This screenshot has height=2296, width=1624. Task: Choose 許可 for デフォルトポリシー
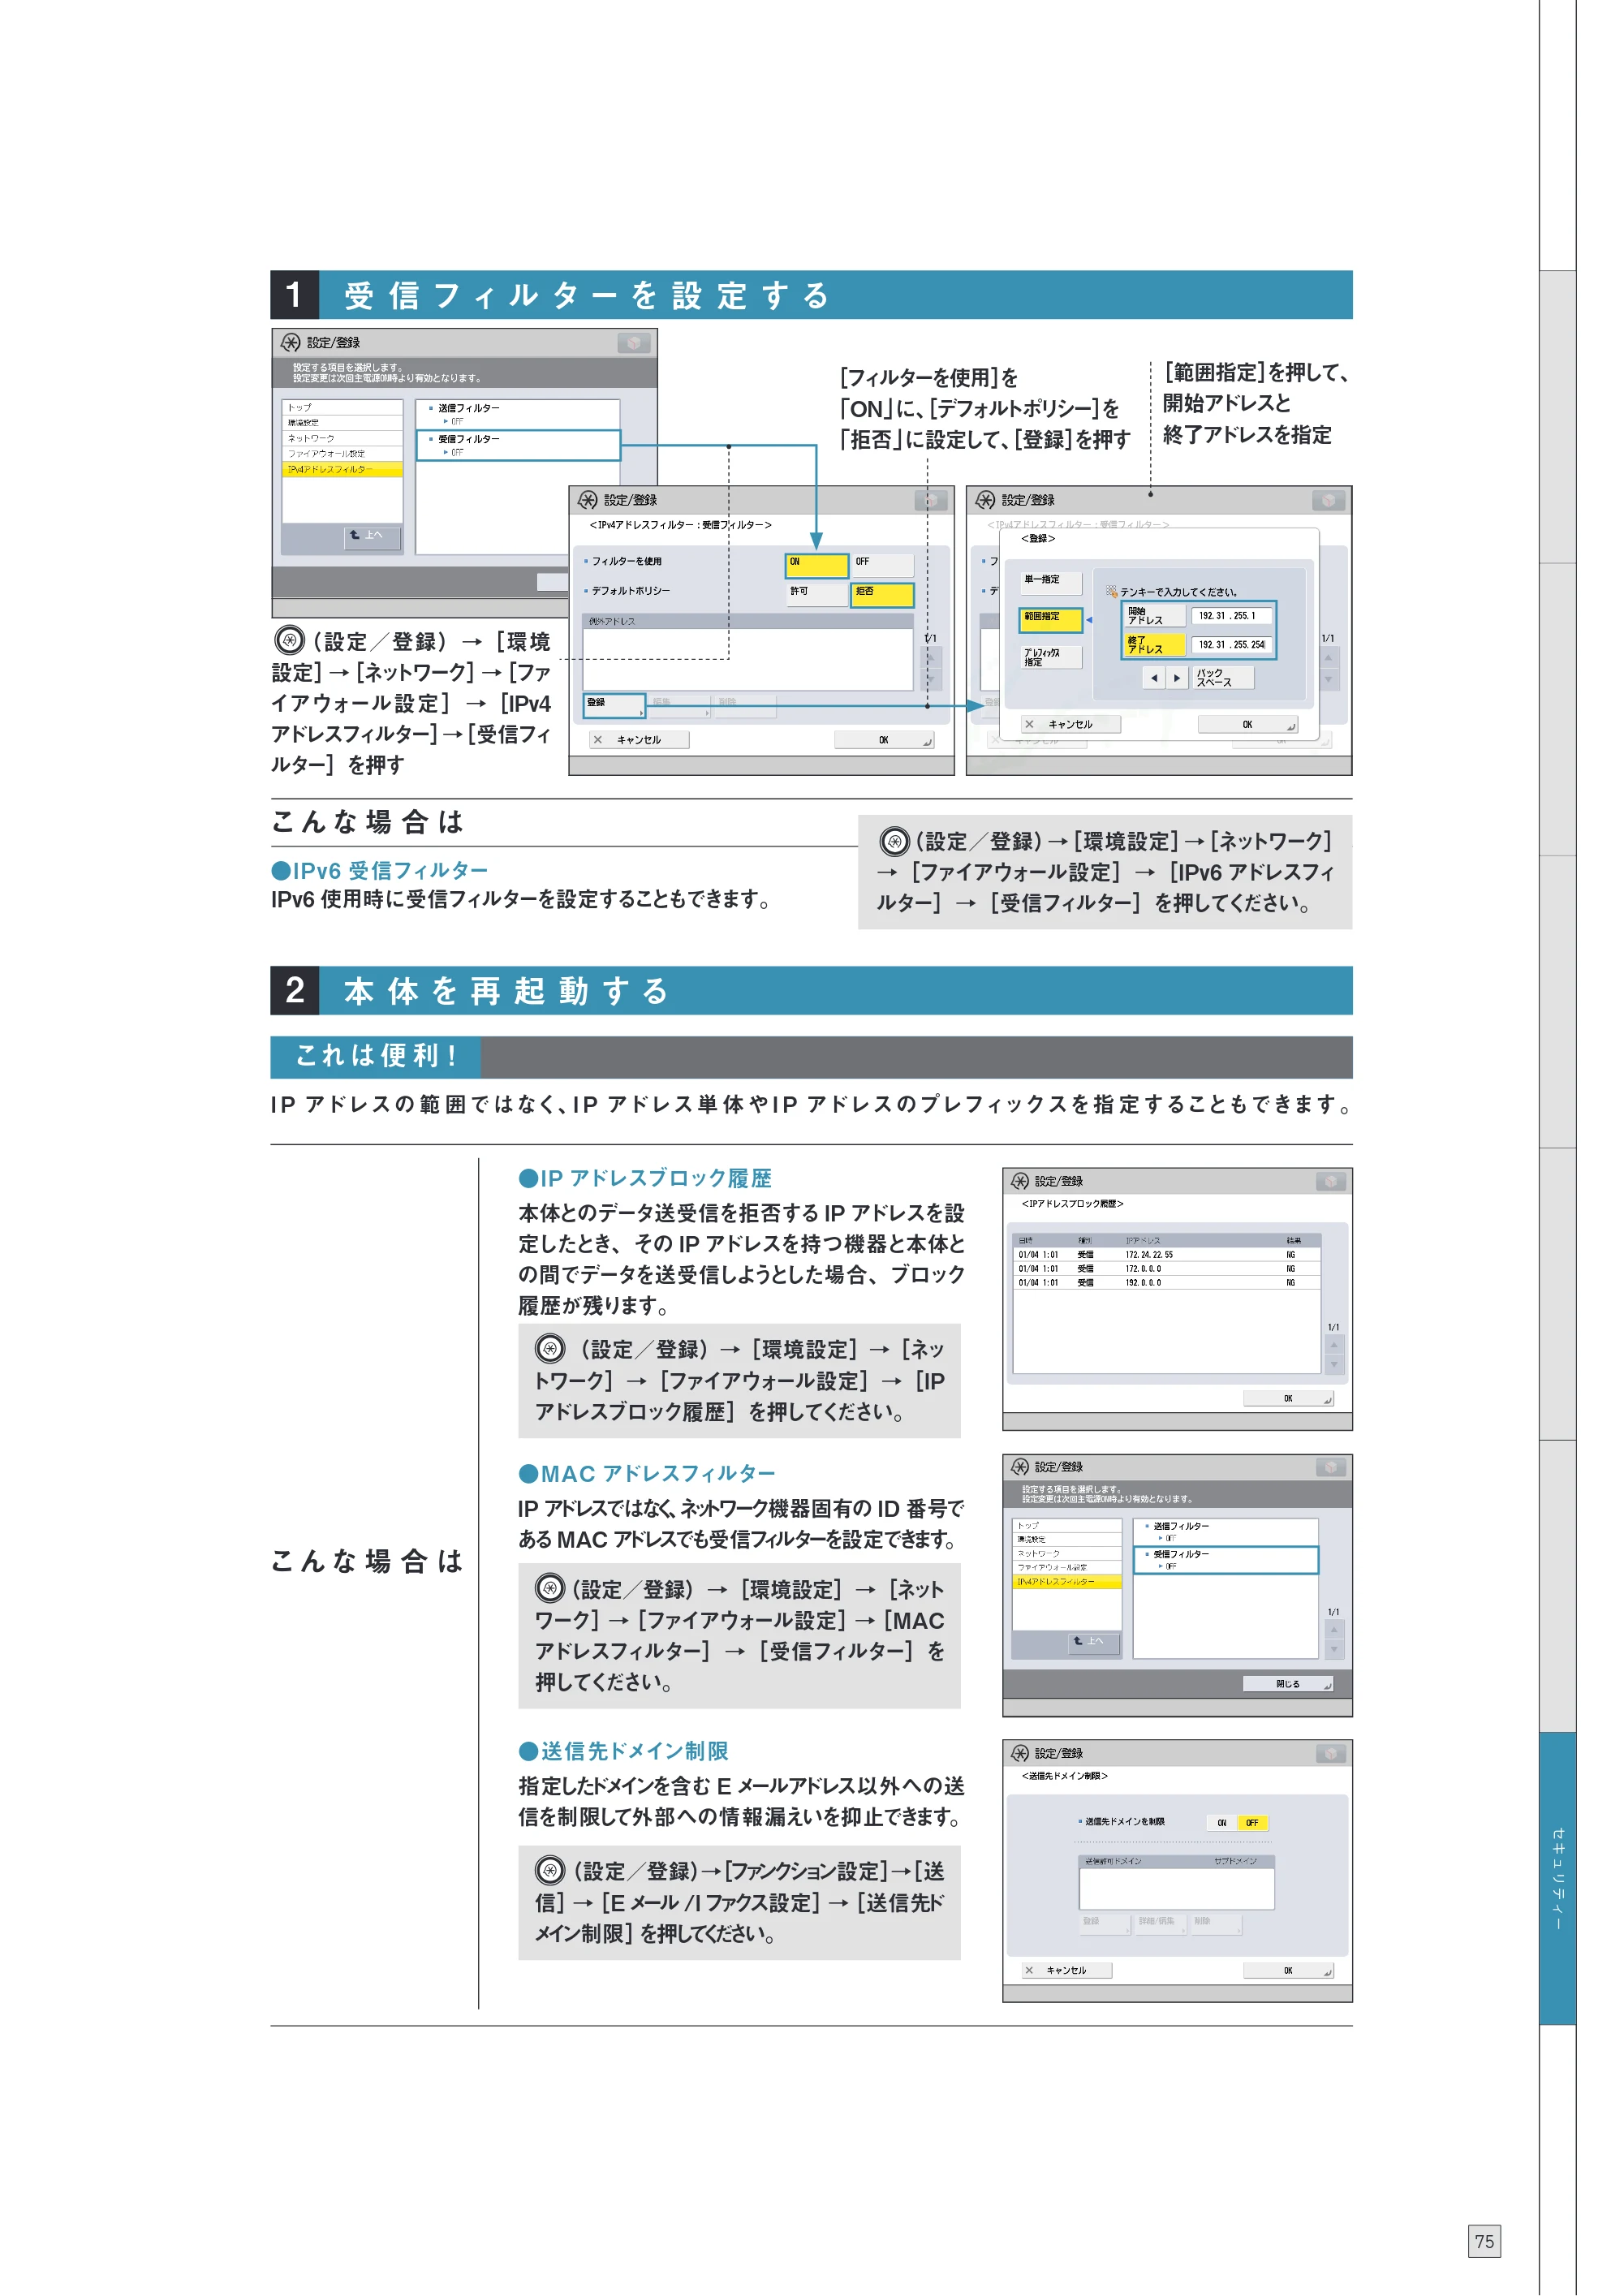click(816, 595)
